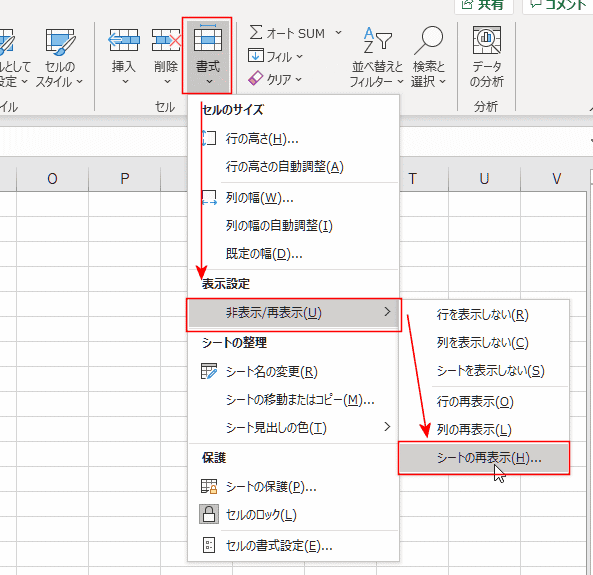Open the オート SUM dropdown arrow

338,33
